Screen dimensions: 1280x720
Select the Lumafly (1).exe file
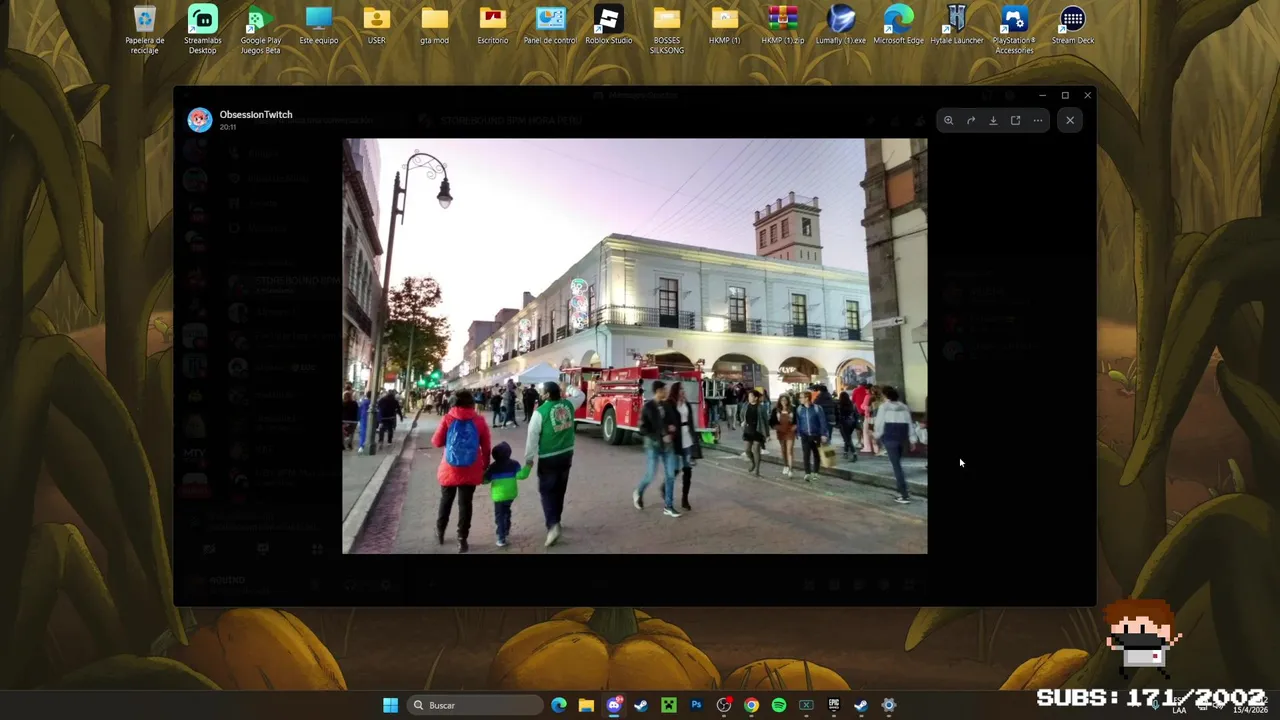841,26
